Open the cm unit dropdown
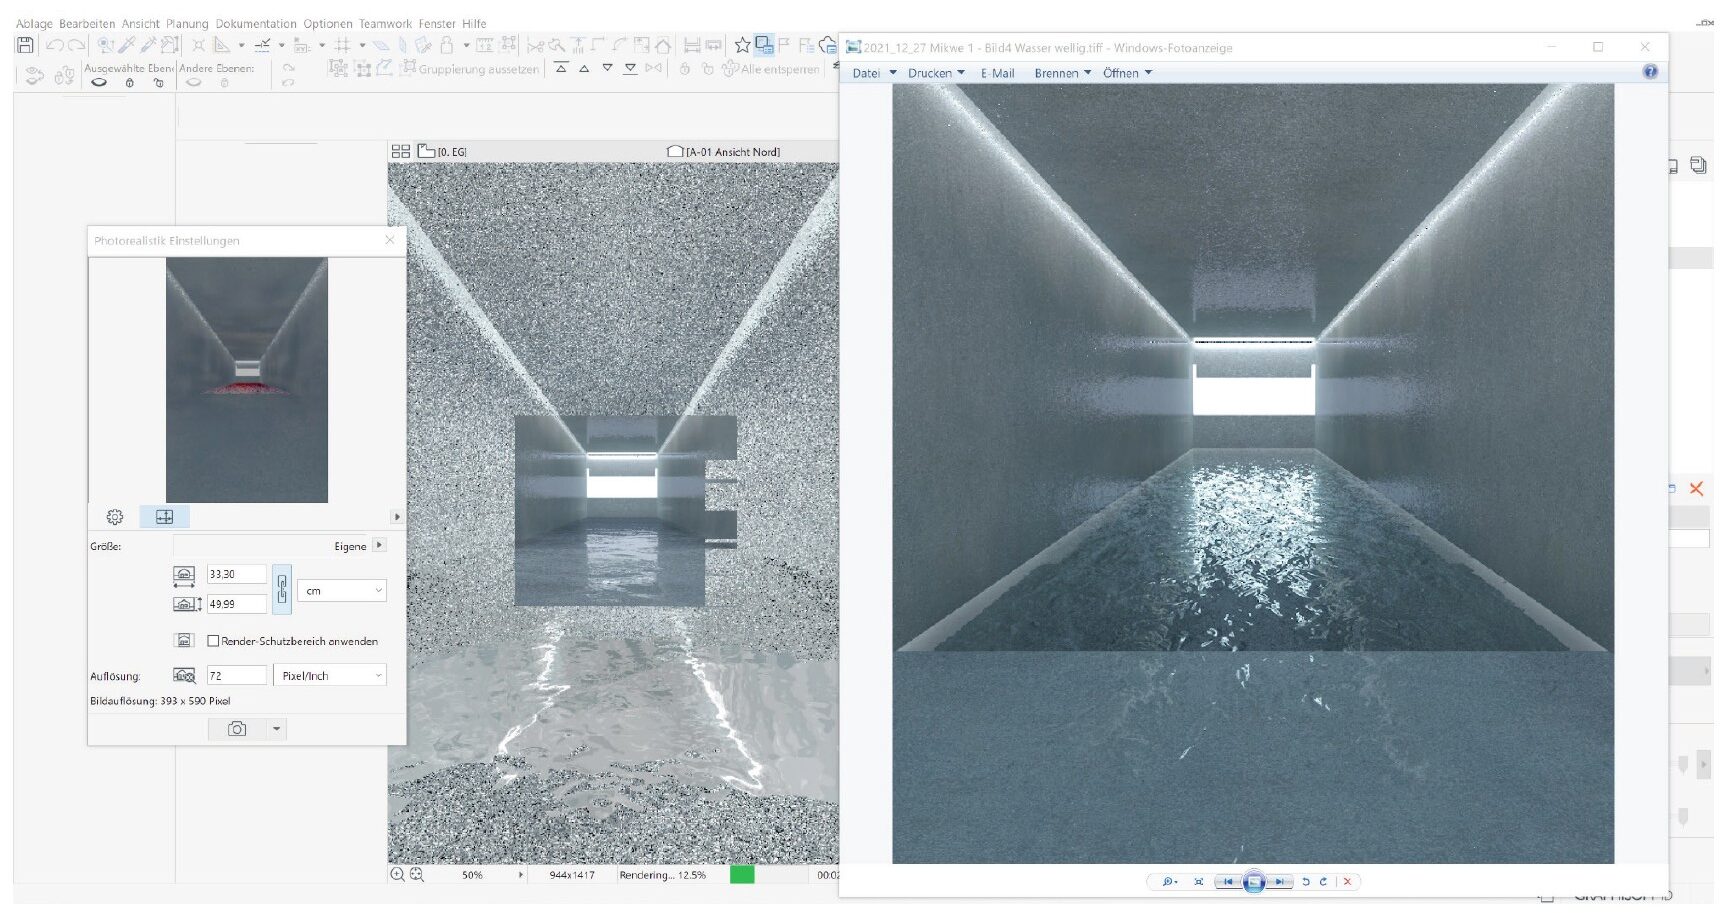 [x=342, y=591]
